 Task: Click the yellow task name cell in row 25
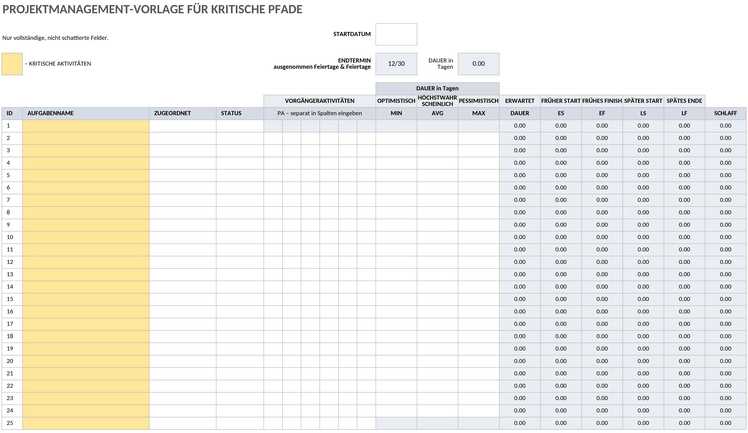click(86, 423)
